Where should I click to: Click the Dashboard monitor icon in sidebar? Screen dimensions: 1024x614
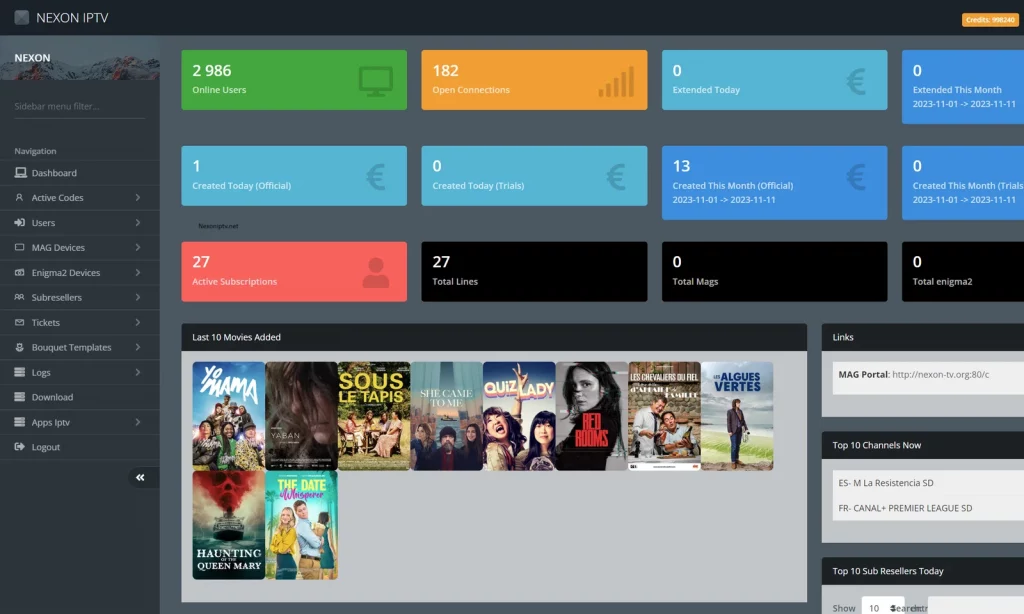click(x=20, y=173)
